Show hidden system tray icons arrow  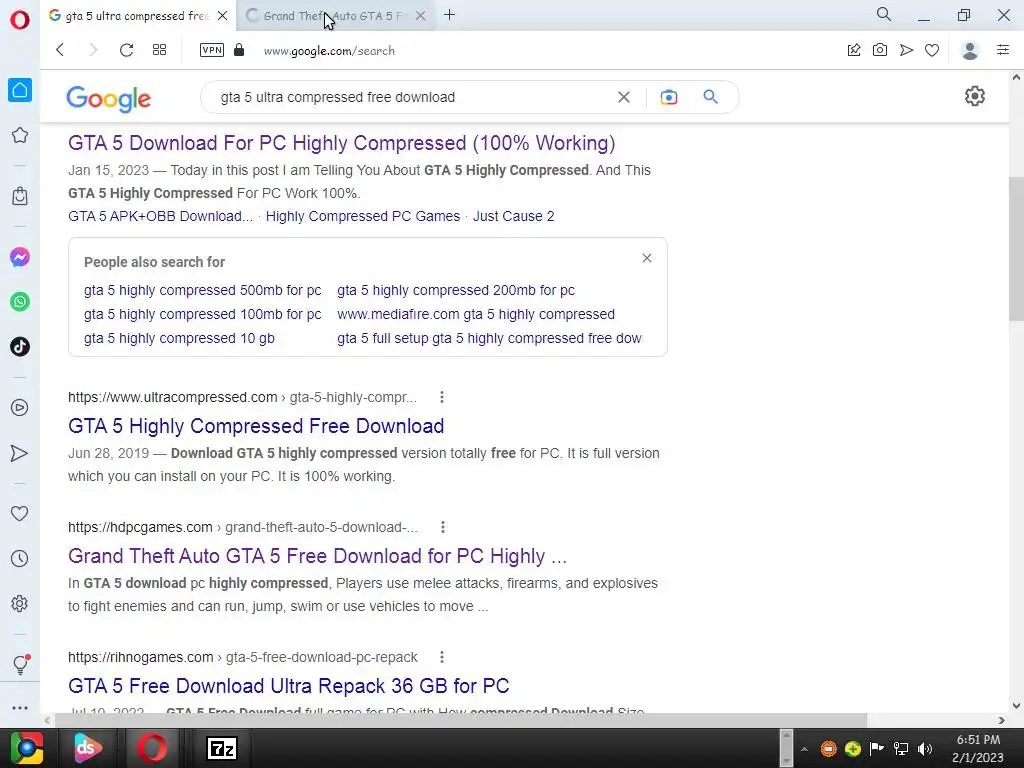[805, 749]
